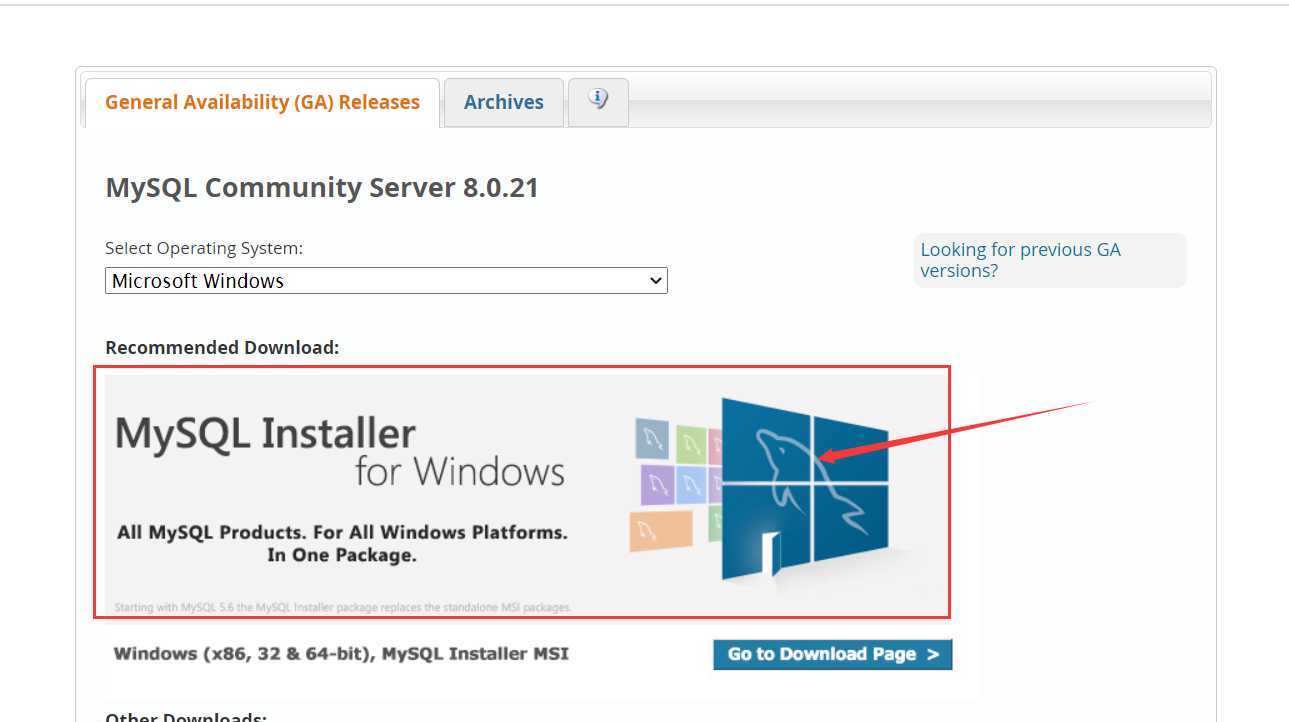Screen dimensions: 1289x722
Task: Click the Select Operating System label
Action: point(204,248)
